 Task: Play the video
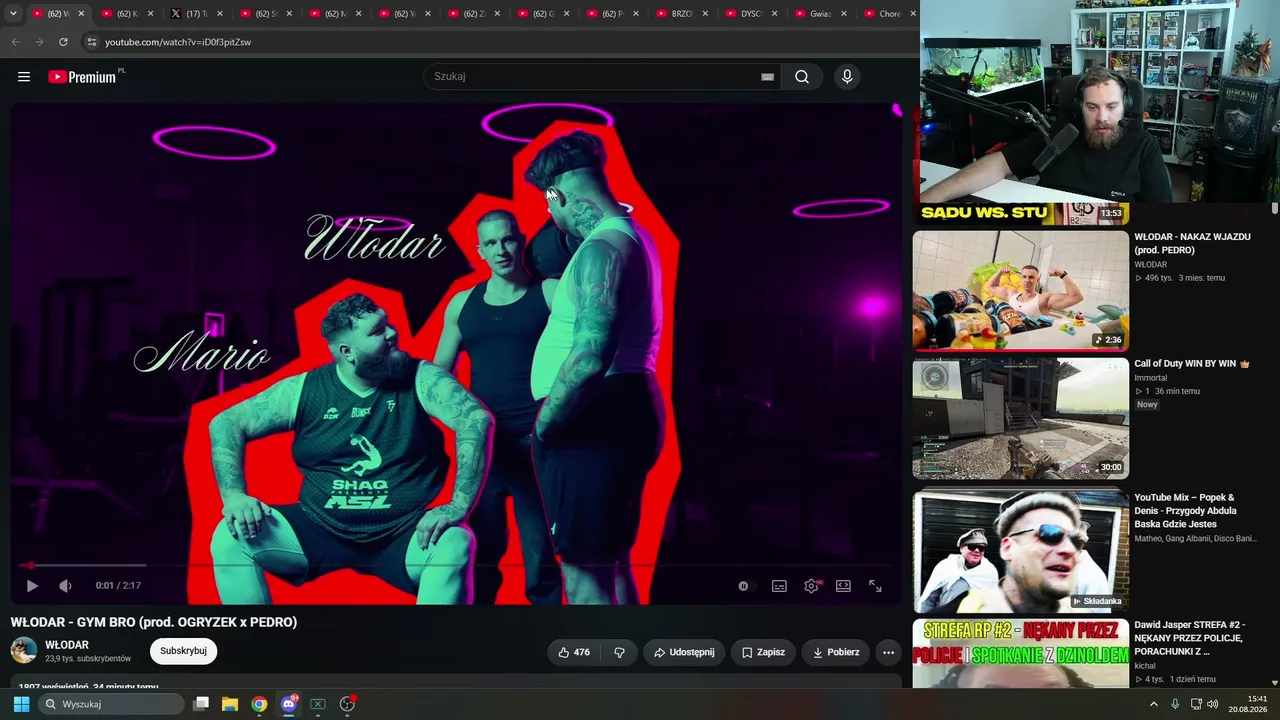point(32,586)
